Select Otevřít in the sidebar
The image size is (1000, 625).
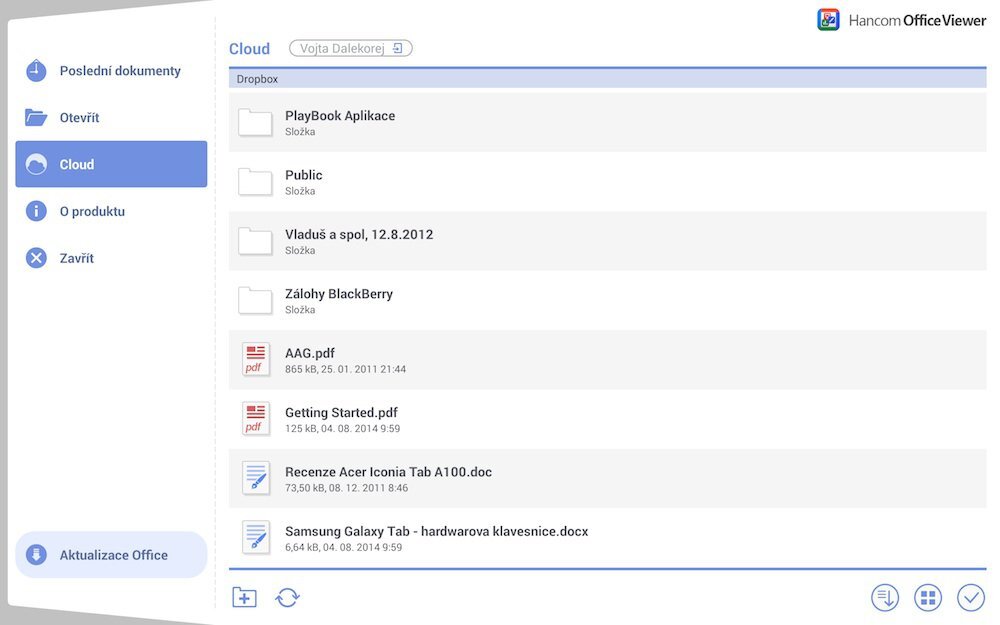(x=111, y=117)
